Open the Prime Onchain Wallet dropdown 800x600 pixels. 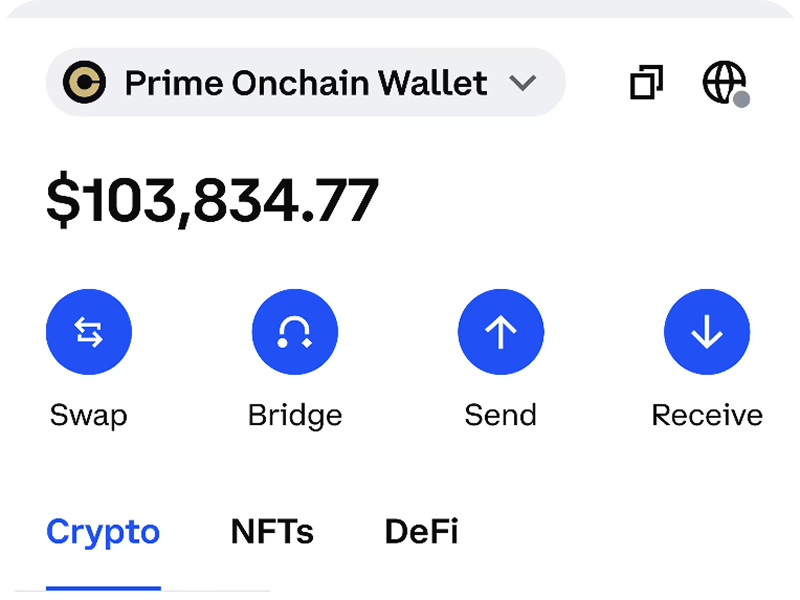(x=300, y=83)
